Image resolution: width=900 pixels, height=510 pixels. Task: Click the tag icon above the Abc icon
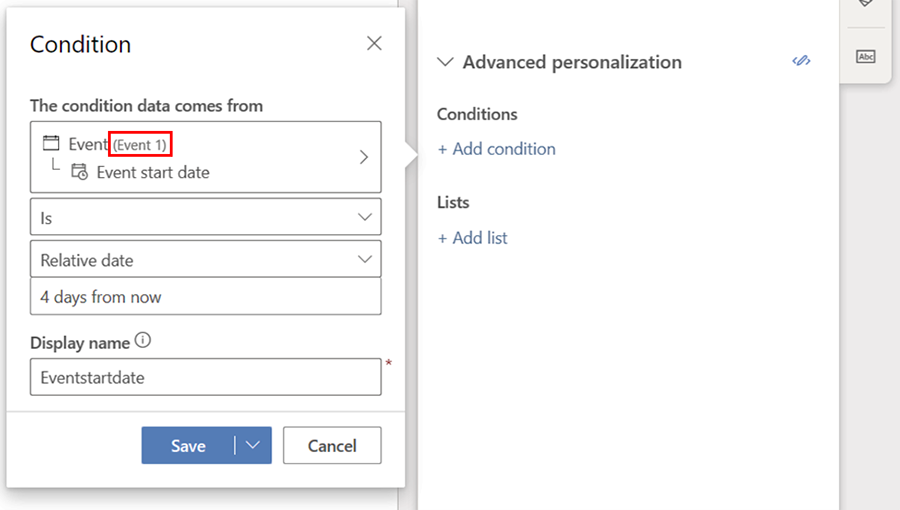tap(865, 5)
